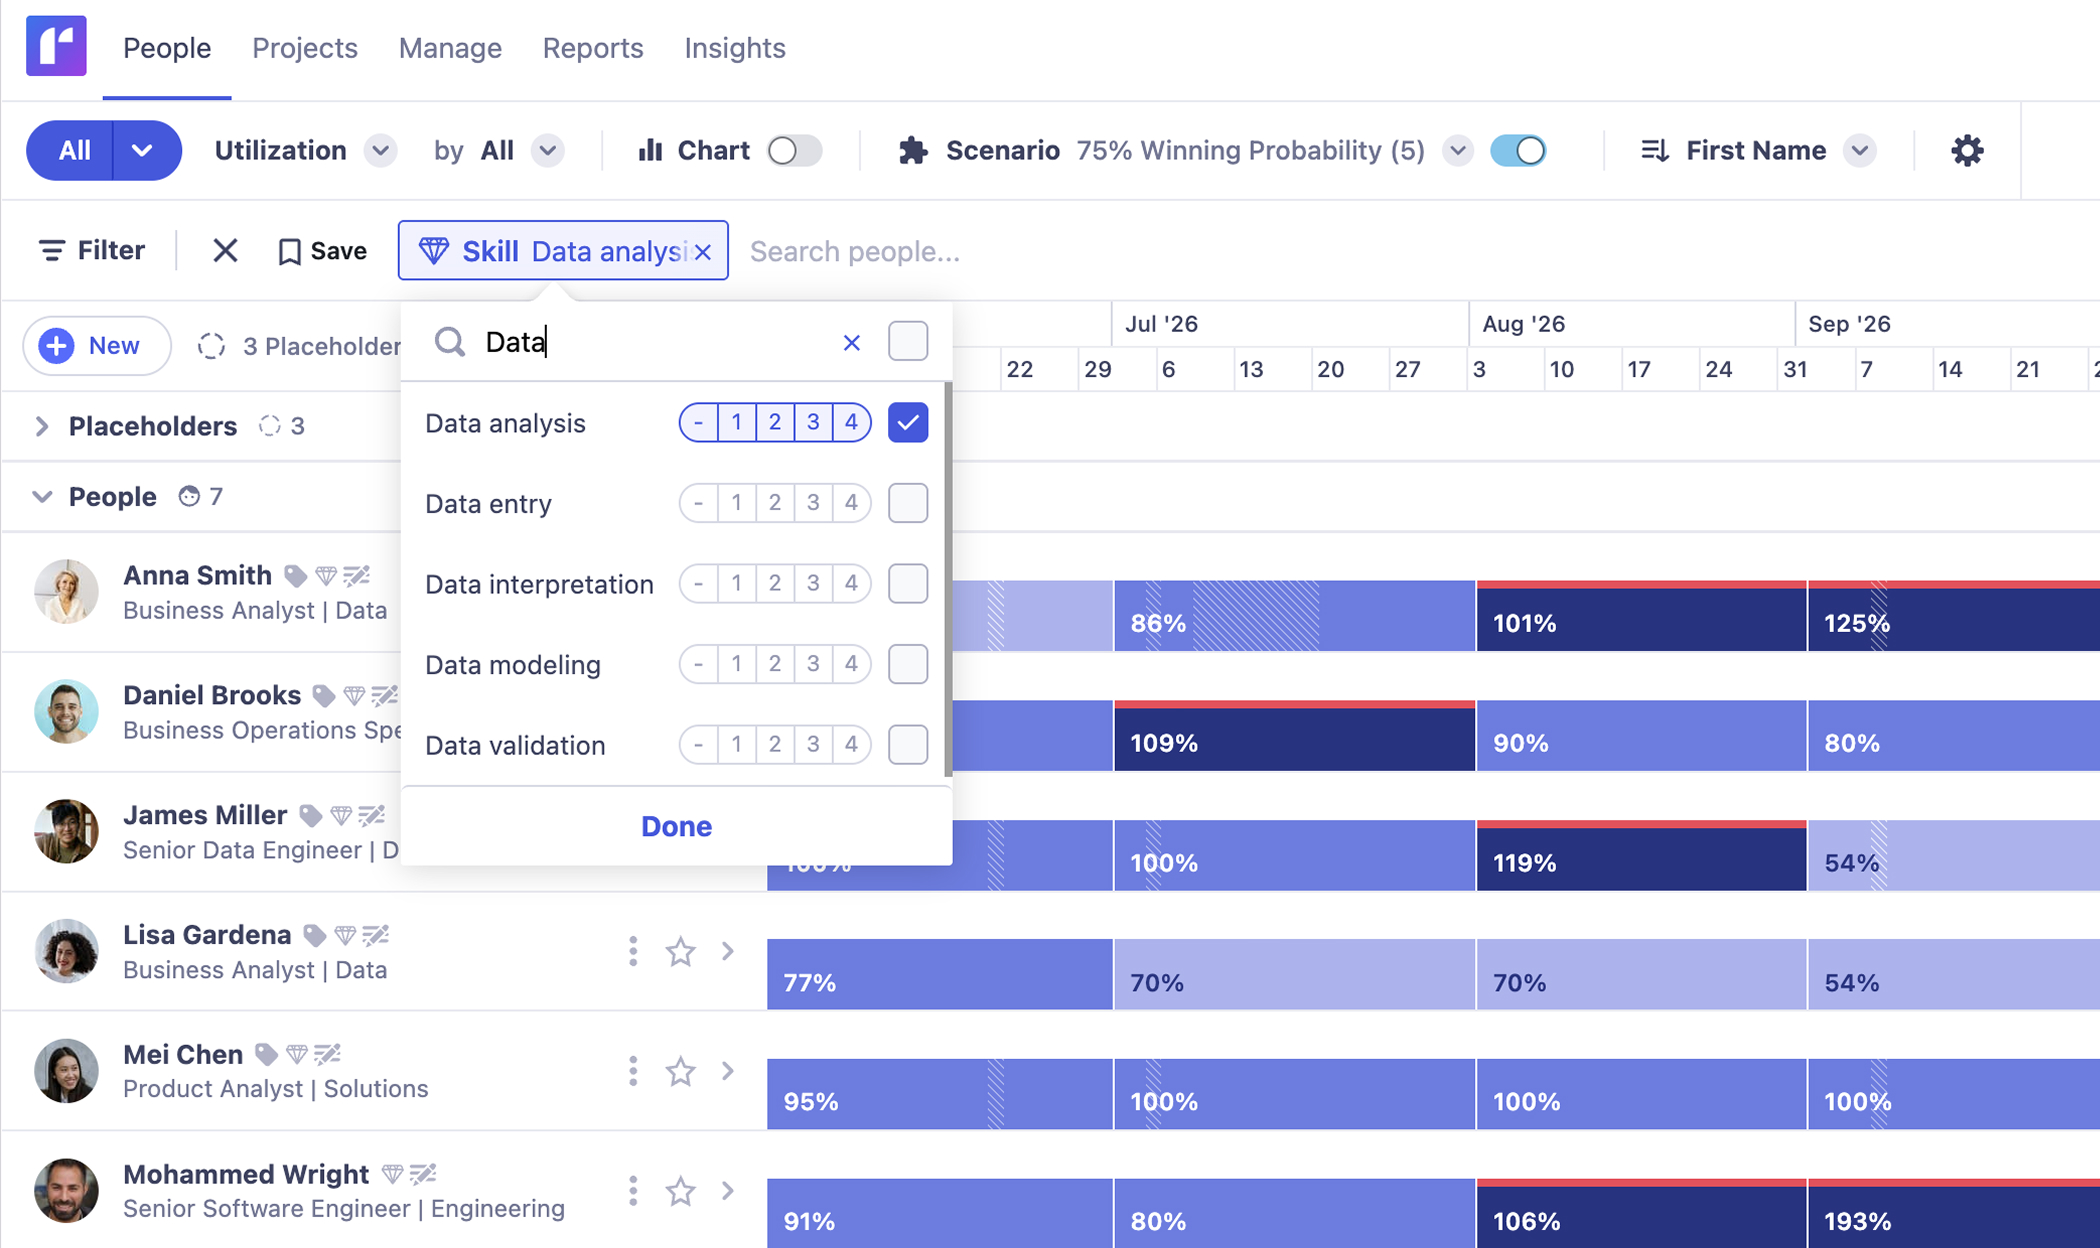2100x1248 pixels.
Task: Open Mei Chen's three-dot menu
Action: pos(632,1071)
